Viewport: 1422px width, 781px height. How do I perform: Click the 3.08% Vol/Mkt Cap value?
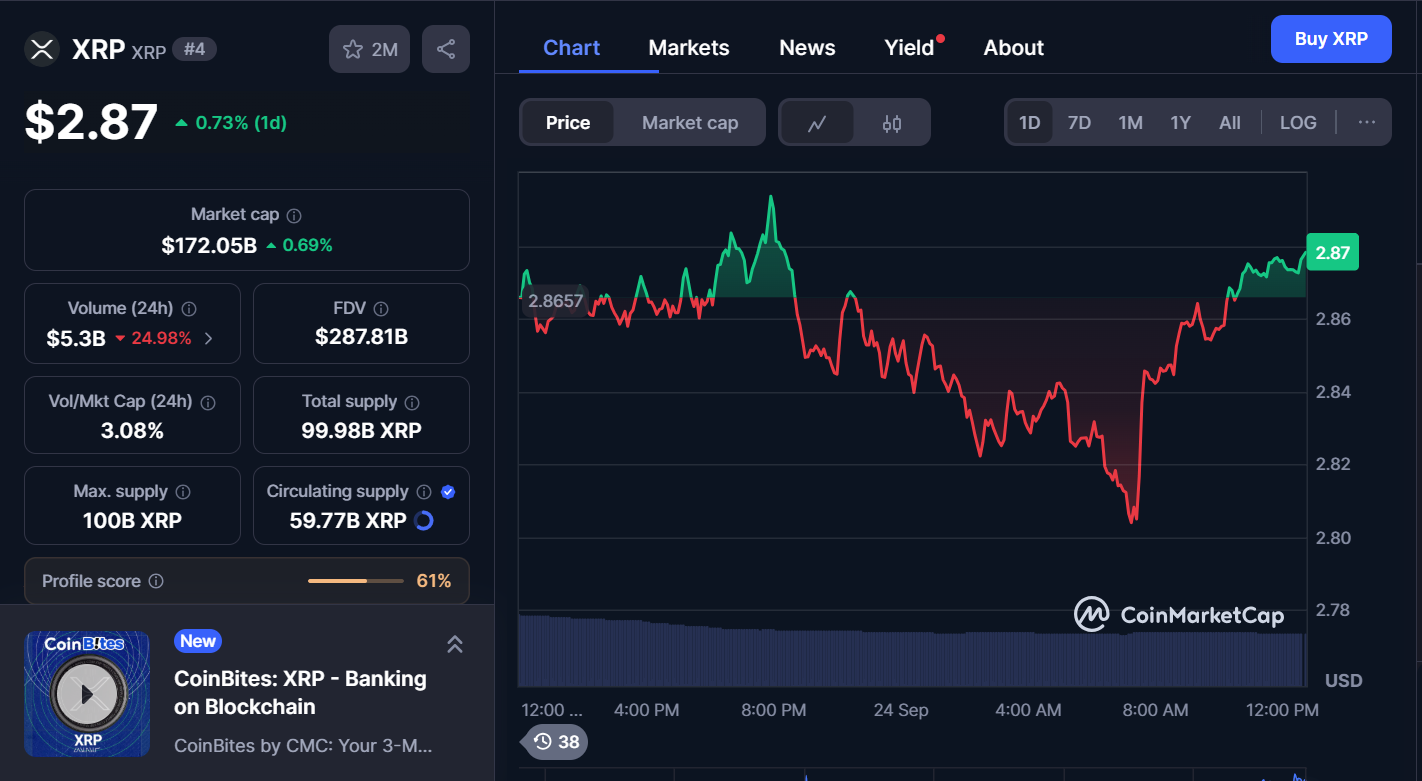click(132, 431)
